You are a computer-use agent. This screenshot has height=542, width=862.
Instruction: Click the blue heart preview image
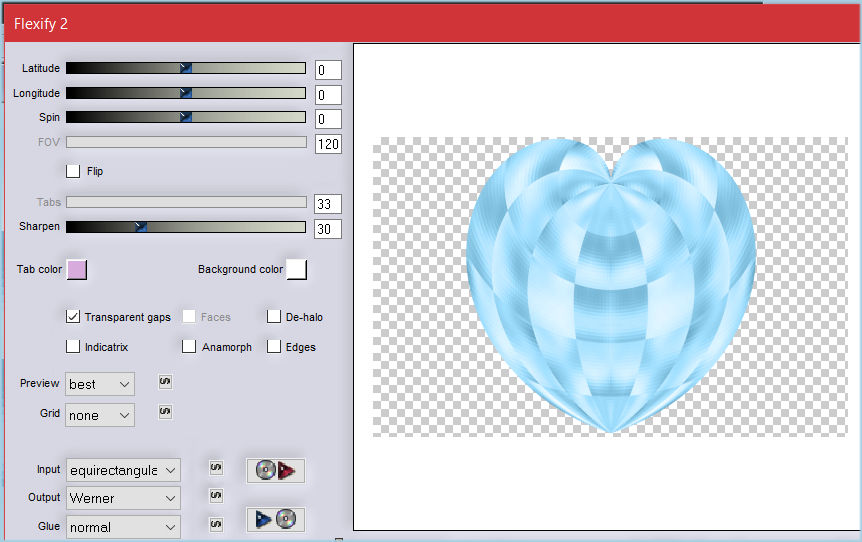611,286
